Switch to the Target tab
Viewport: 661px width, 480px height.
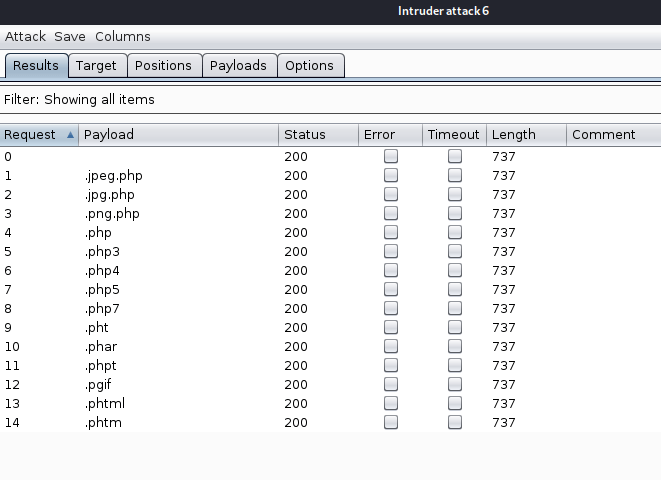96,66
